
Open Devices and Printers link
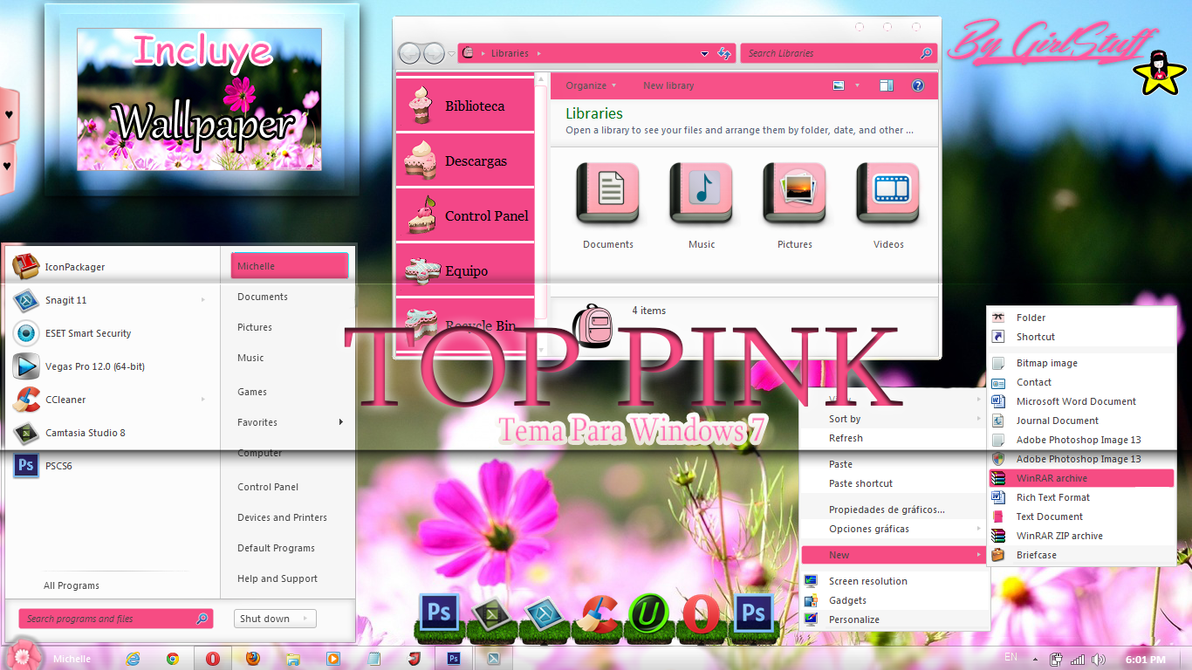pyautogui.click(x=282, y=517)
